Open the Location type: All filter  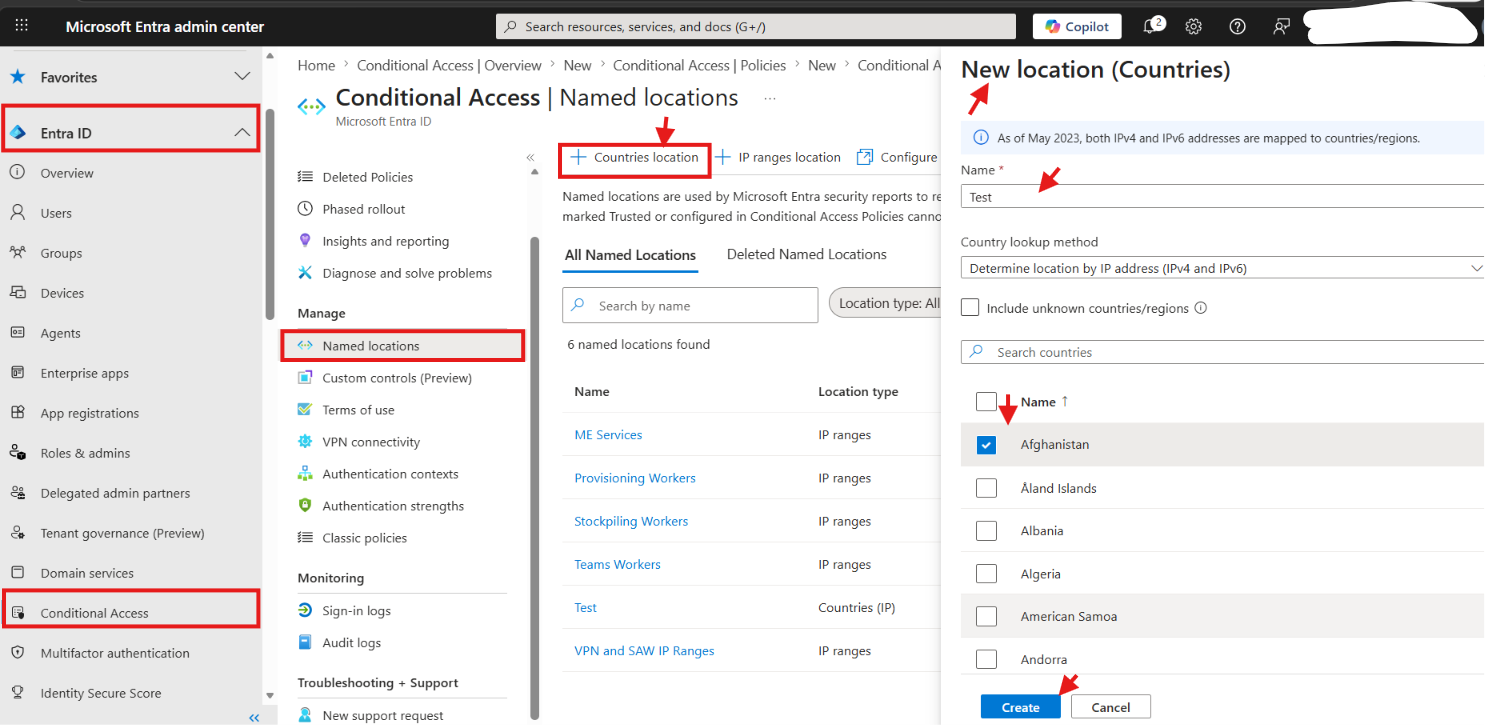click(x=885, y=304)
